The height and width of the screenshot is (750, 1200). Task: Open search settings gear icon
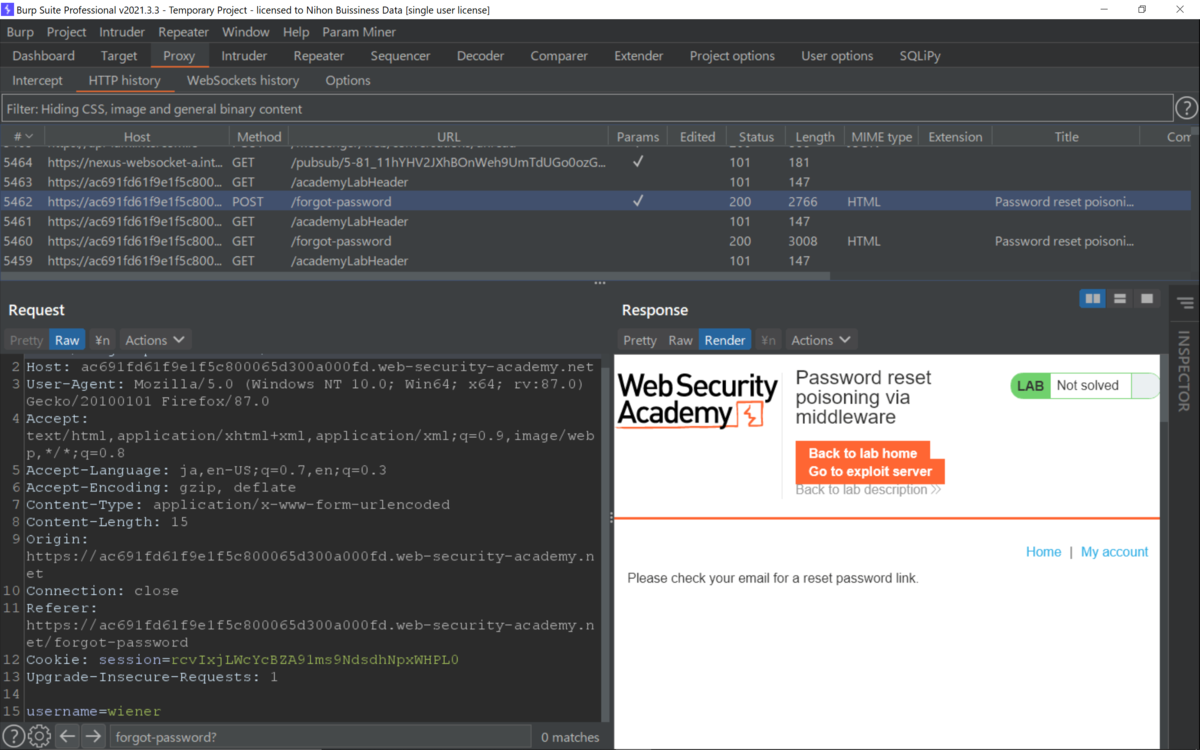point(39,737)
